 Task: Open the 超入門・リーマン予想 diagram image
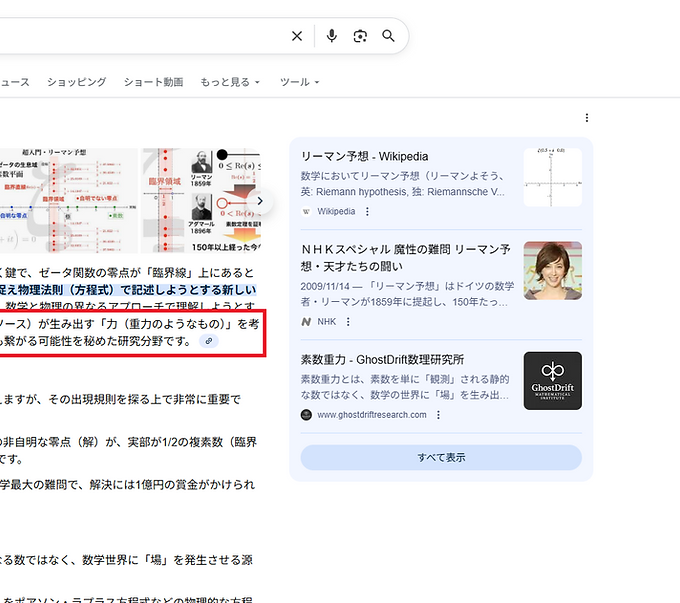pyautogui.click(x=69, y=200)
